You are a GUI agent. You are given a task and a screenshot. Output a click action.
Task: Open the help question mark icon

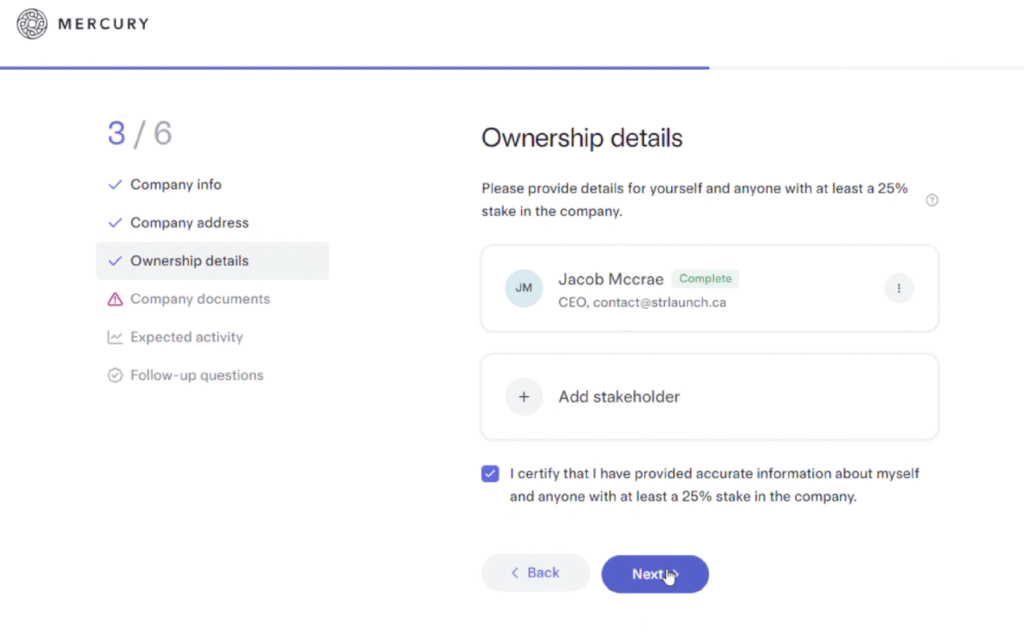click(x=932, y=200)
